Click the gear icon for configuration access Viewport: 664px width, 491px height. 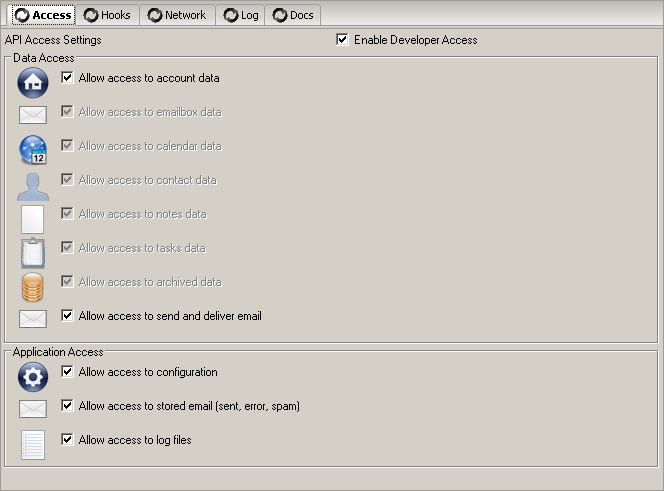[x=33, y=376]
